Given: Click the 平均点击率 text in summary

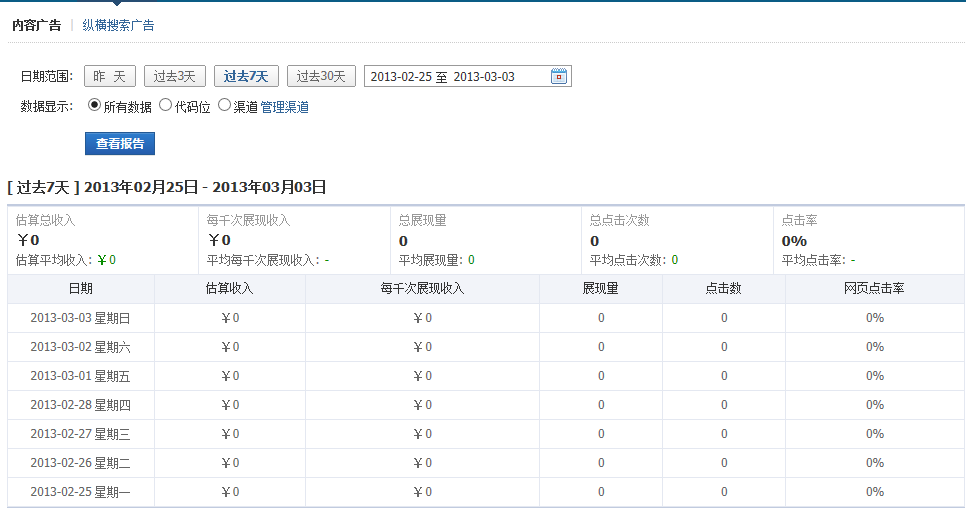Looking at the screenshot, I should pyautogui.click(x=818, y=260).
